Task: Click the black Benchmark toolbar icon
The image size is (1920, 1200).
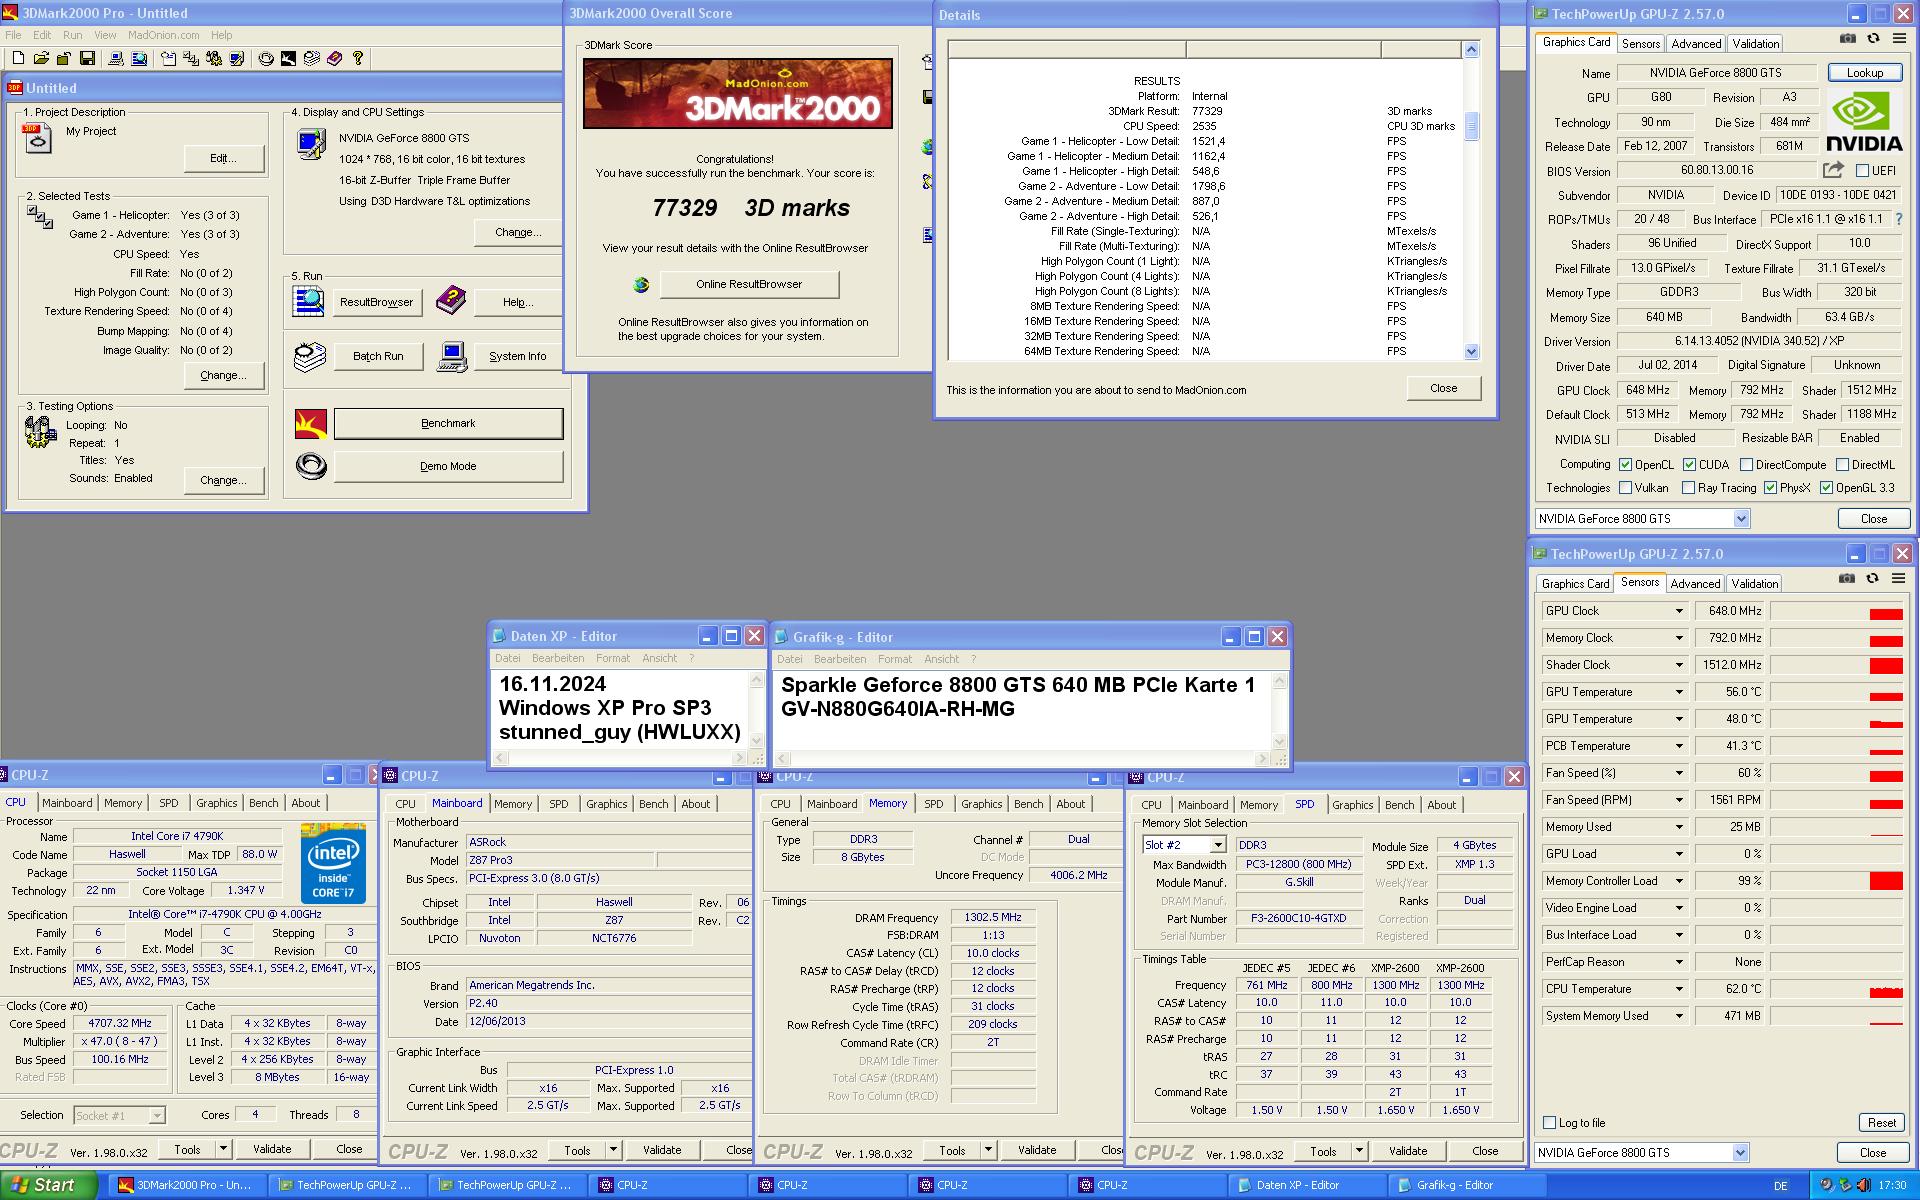Action: point(288,58)
